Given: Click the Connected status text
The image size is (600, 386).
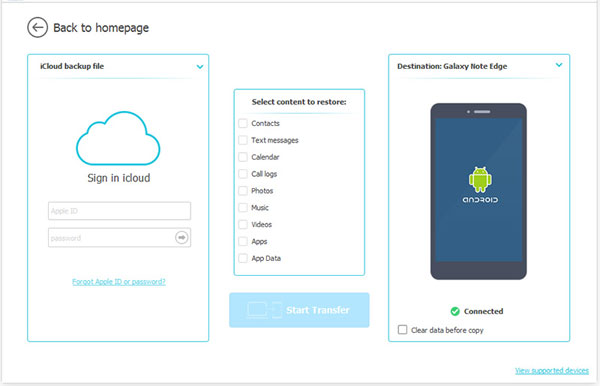Looking at the screenshot, I should [483, 311].
